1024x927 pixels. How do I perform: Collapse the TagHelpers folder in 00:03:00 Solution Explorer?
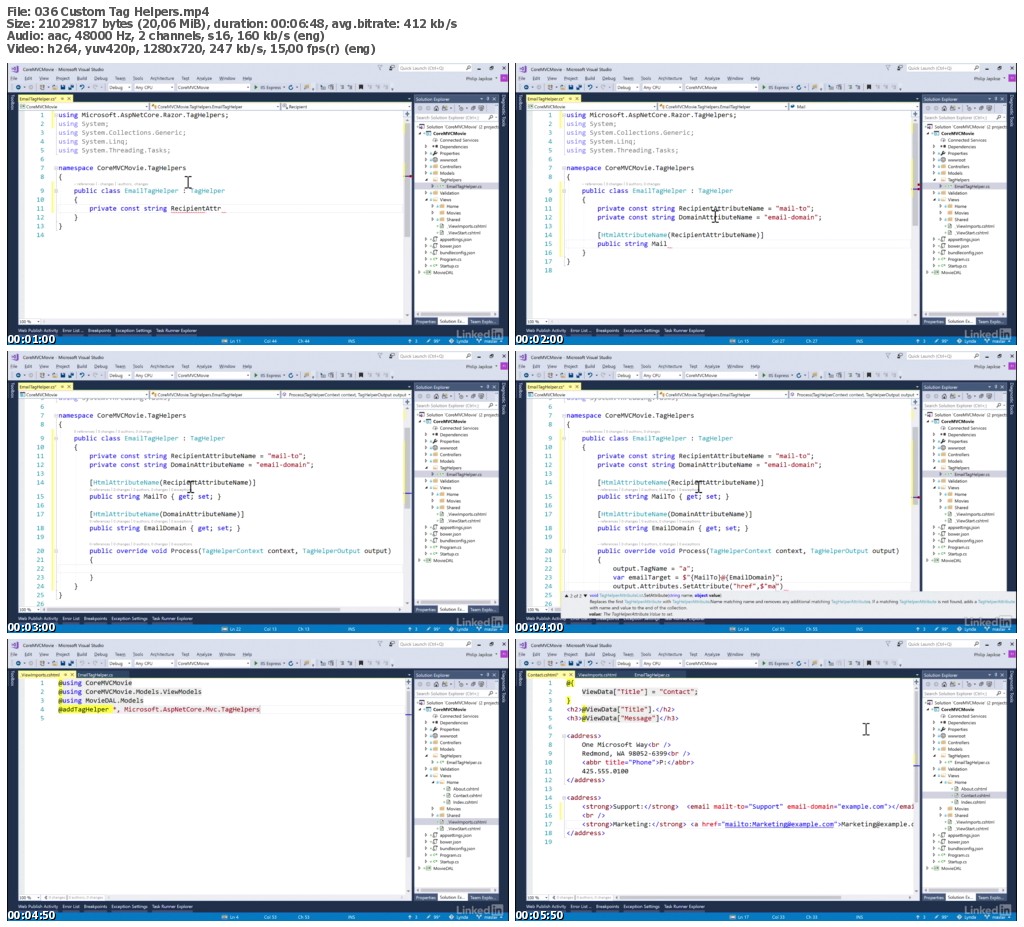tap(426, 468)
